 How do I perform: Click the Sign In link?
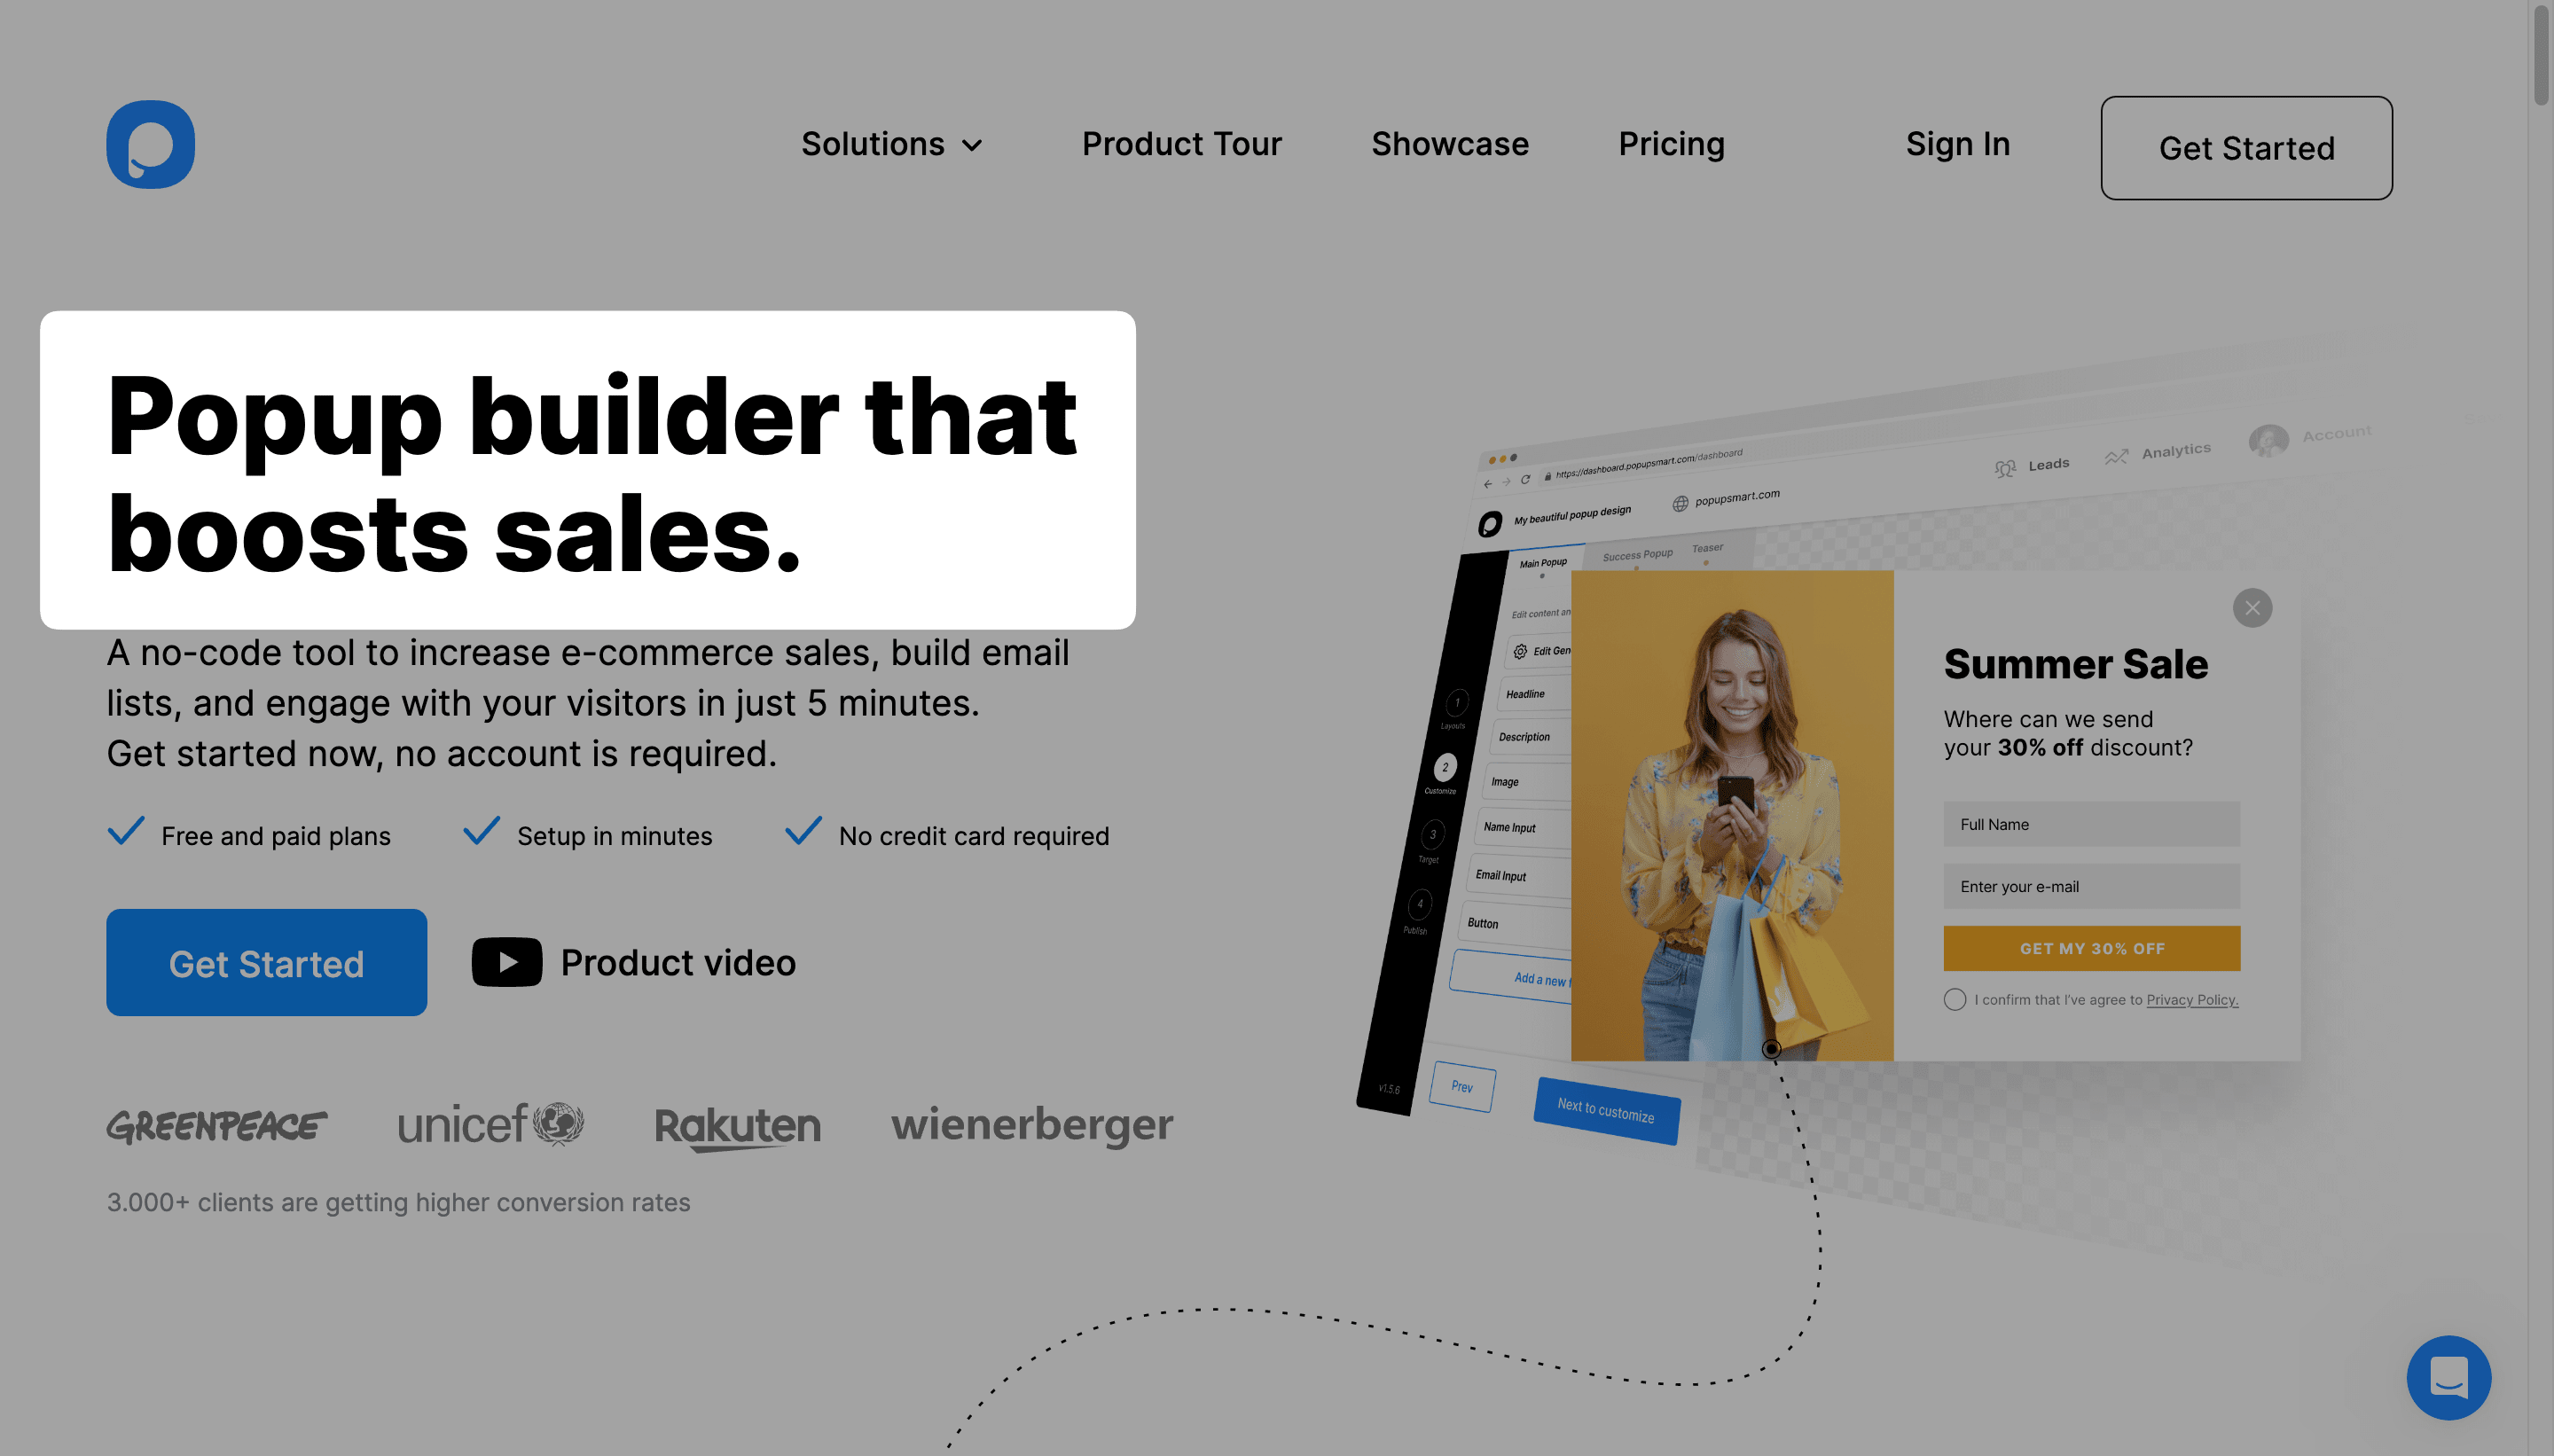(x=1959, y=144)
